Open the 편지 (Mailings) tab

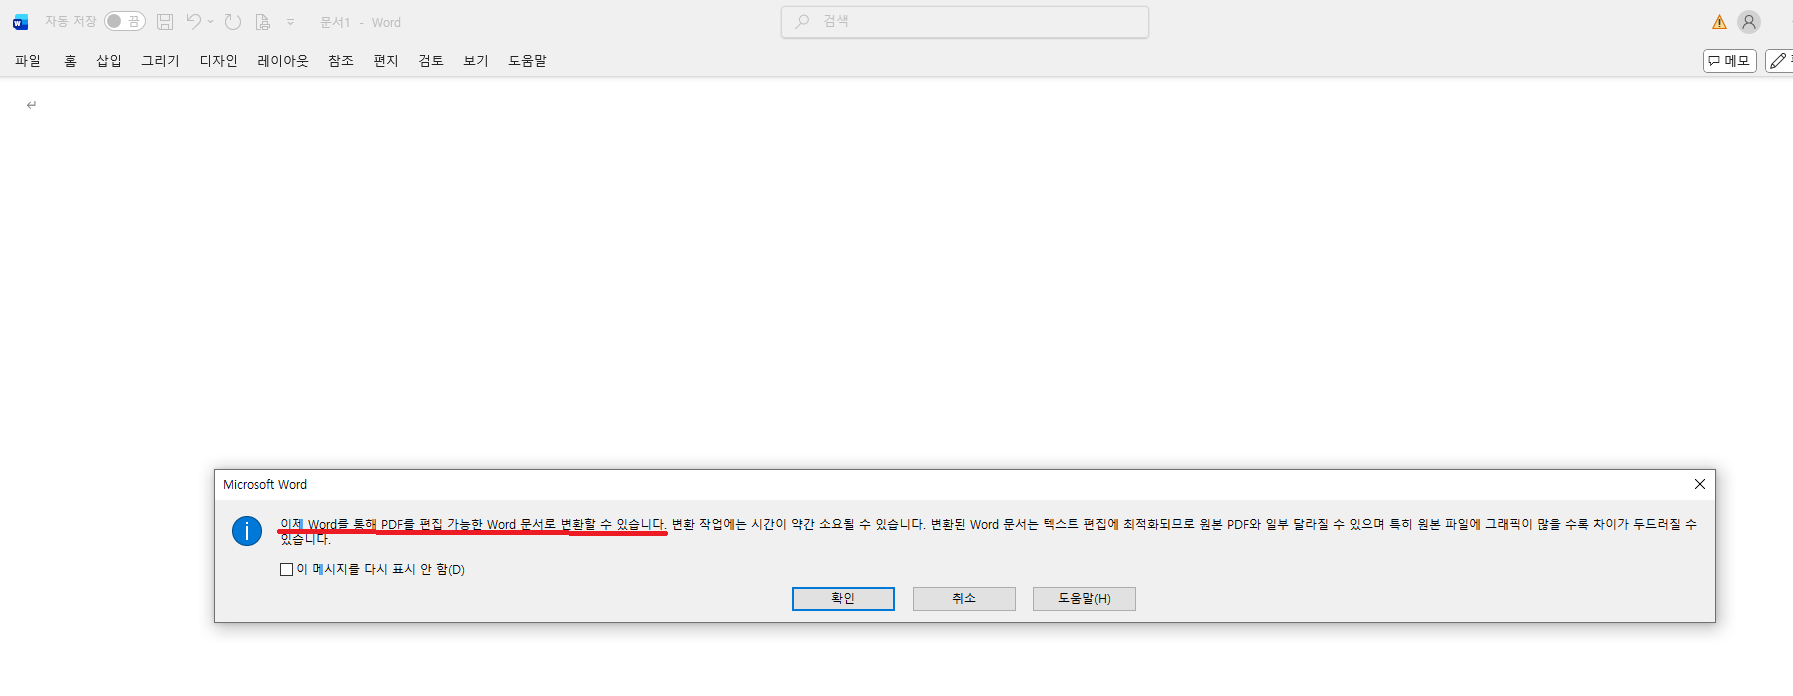[x=386, y=61]
